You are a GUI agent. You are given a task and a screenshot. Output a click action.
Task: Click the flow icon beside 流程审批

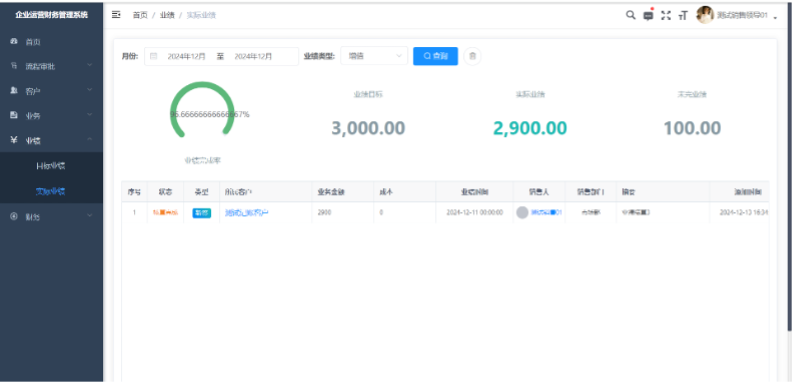point(14,66)
